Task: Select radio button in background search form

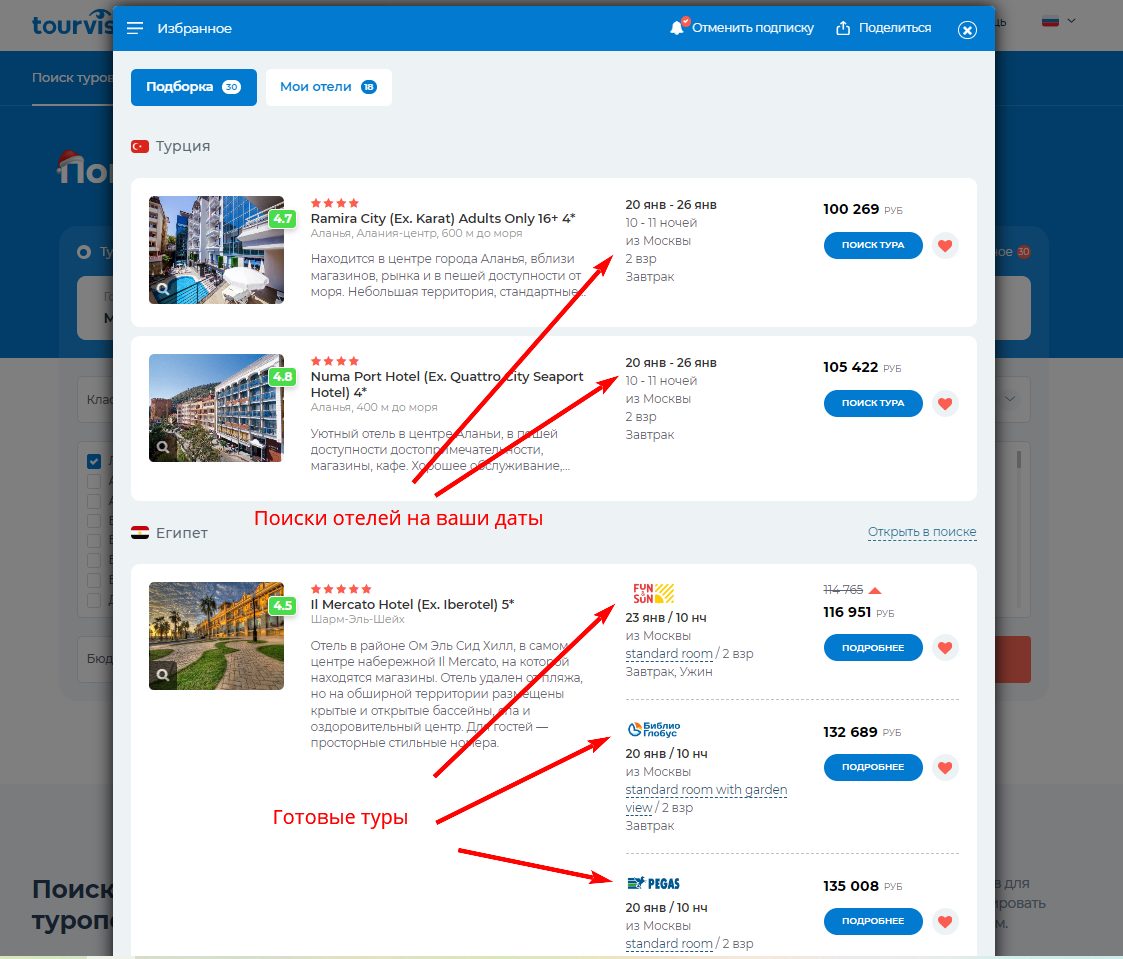Action: click(x=84, y=252)
